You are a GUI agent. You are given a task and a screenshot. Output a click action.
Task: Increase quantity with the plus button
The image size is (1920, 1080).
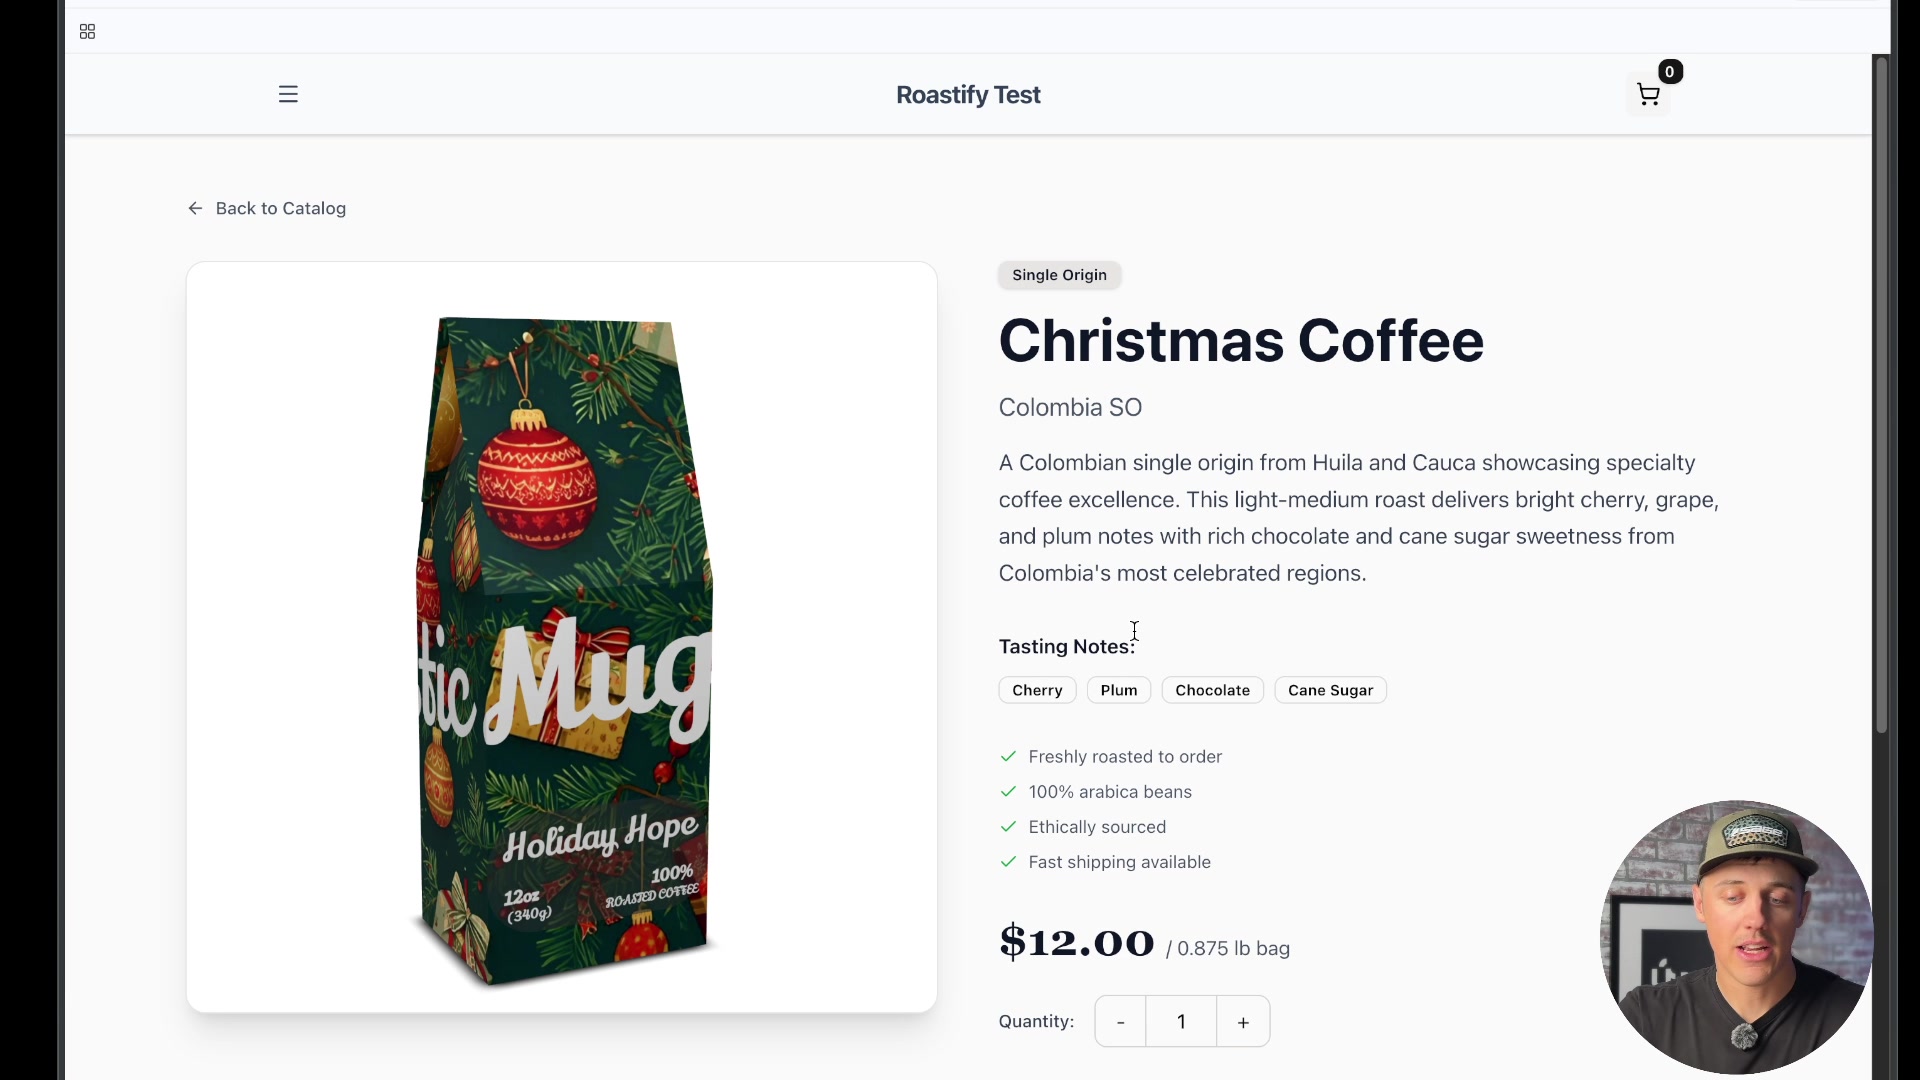click(x=1243, y=1021)
